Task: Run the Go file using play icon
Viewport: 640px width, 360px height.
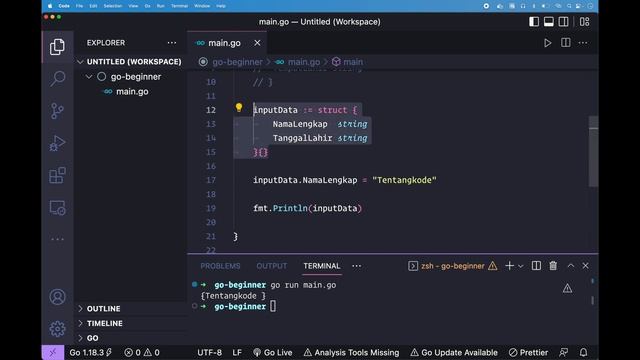Action: 547,43
